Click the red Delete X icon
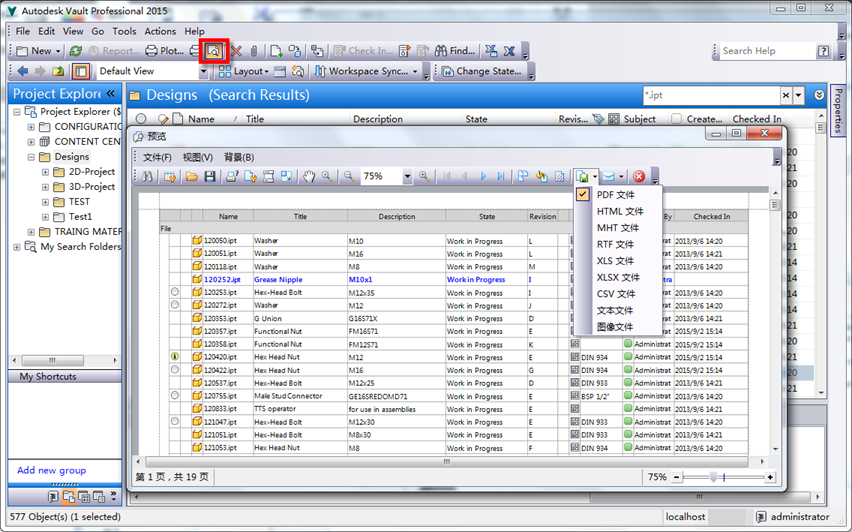852x532 pixels. 236,51
